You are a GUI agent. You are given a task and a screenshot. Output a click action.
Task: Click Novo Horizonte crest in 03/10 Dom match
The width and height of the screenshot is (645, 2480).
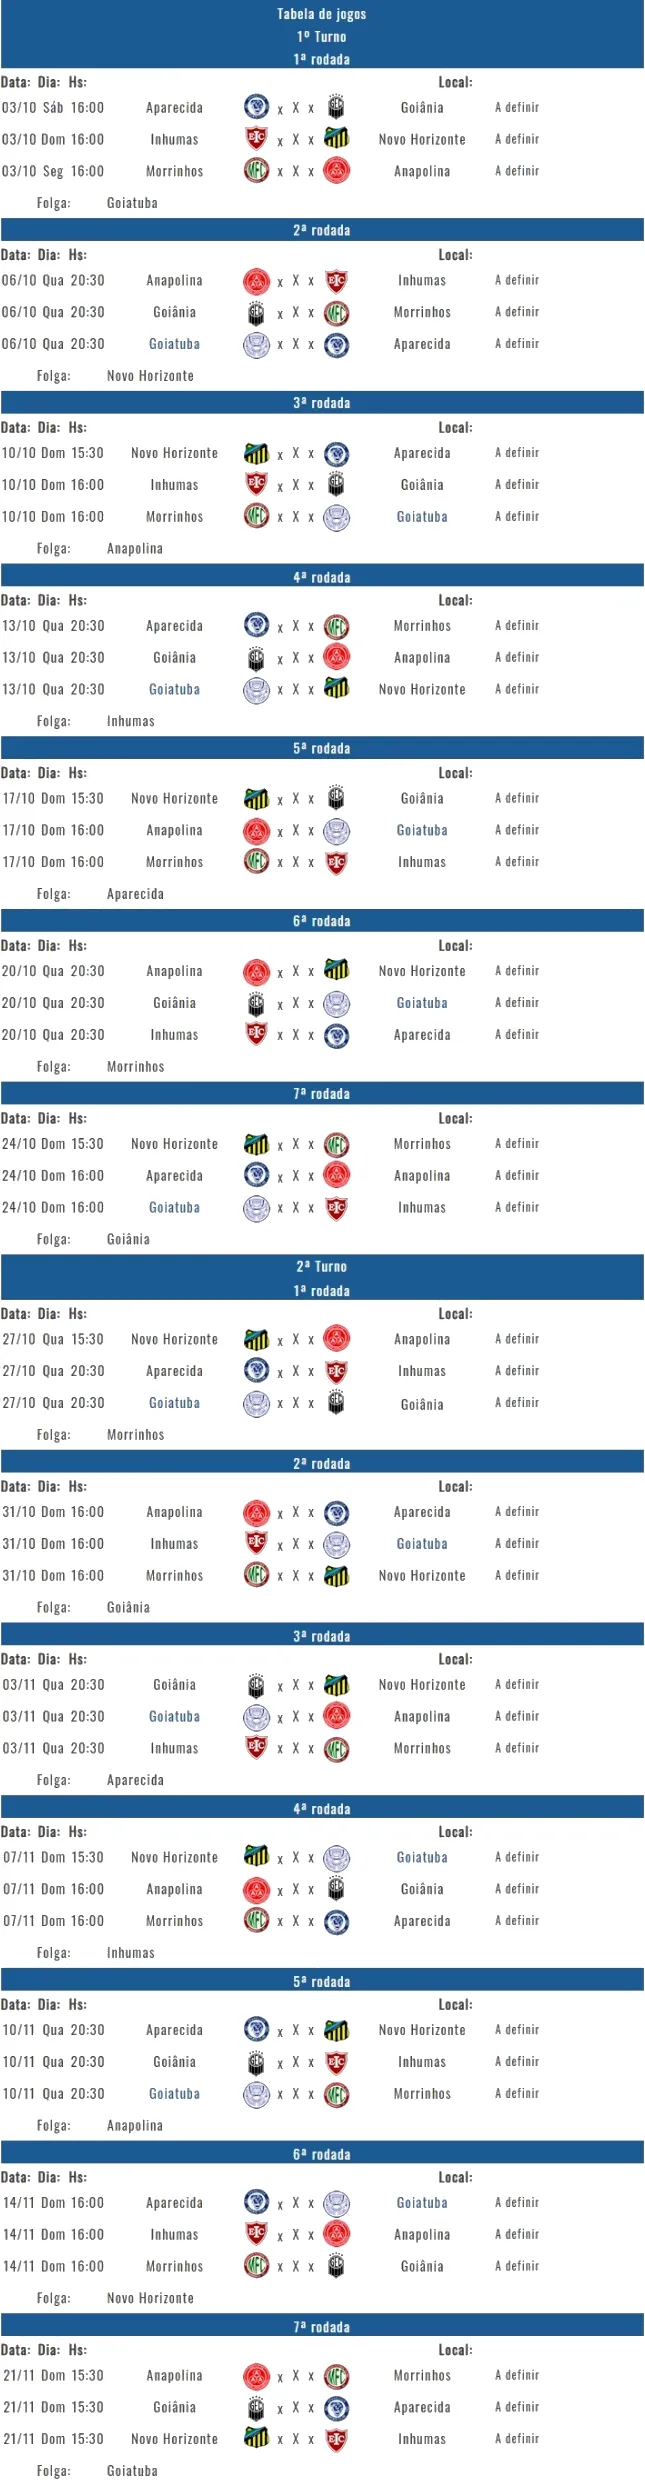(336, 138)
